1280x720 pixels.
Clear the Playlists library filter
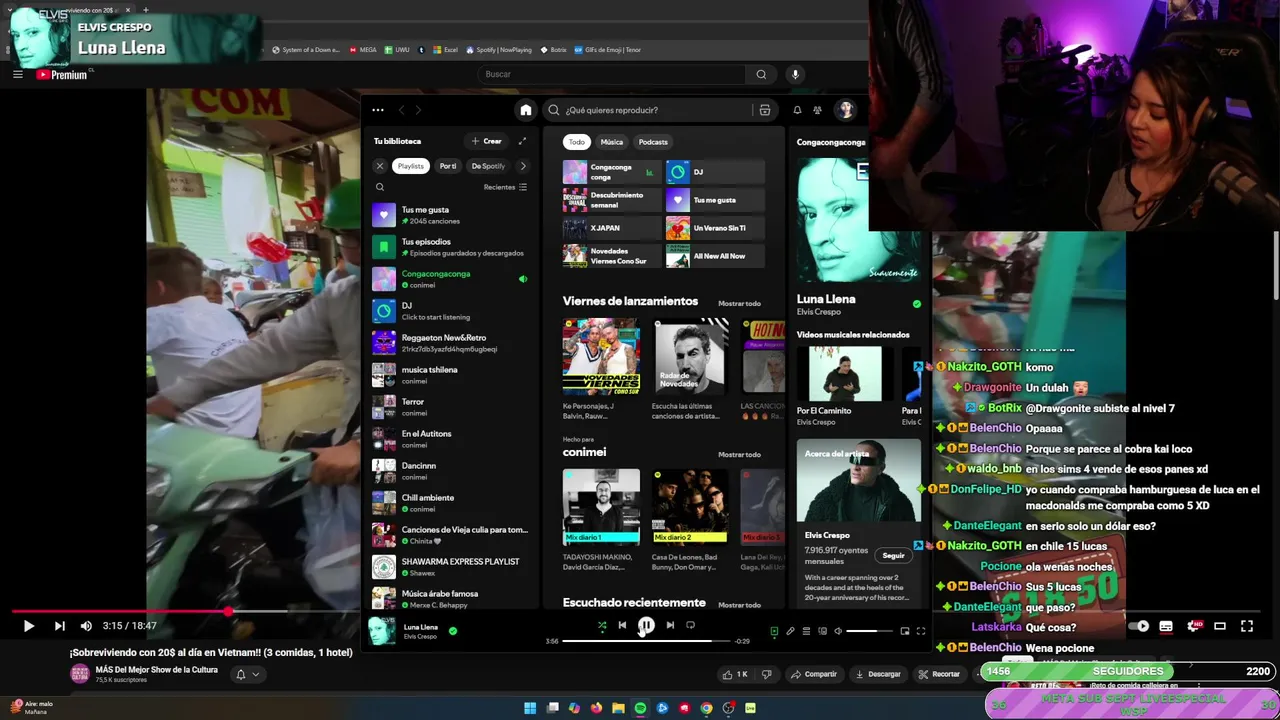click(380, 166)
